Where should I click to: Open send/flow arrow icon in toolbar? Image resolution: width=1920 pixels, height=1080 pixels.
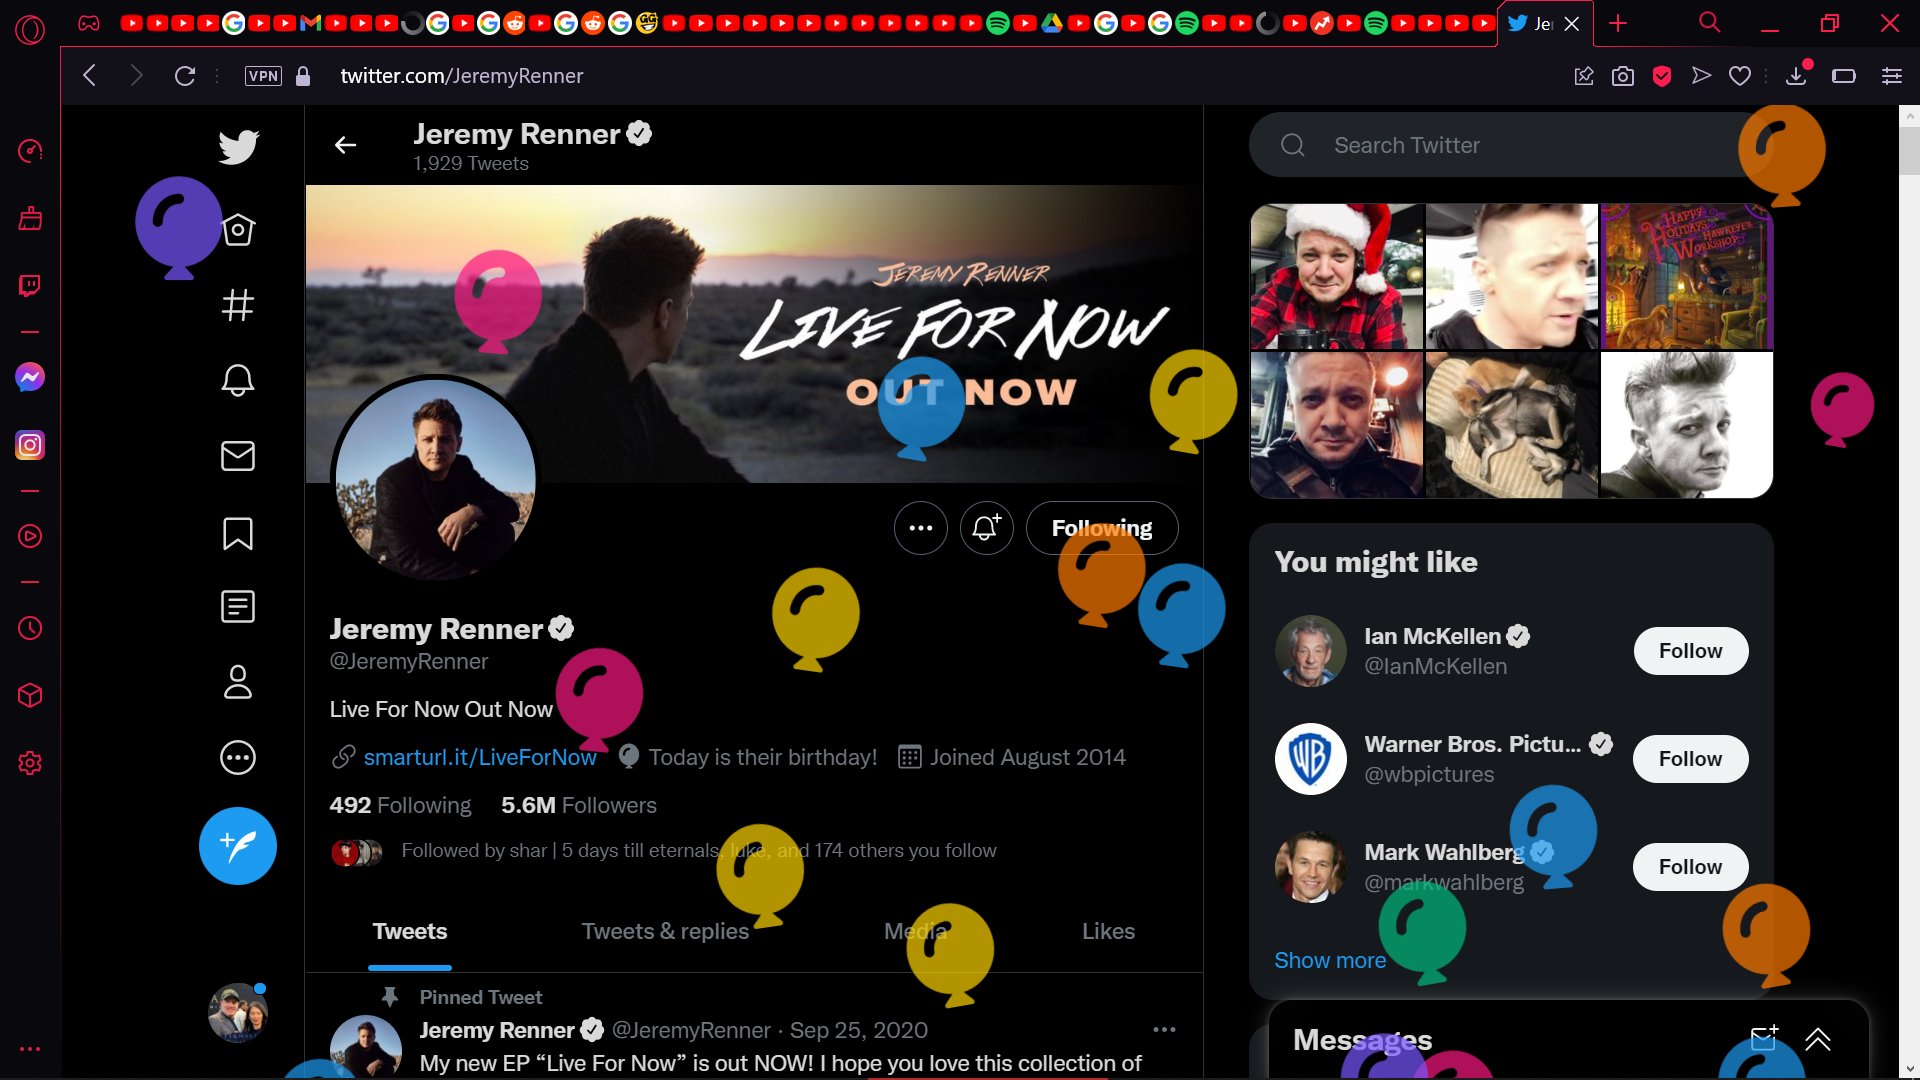(1701, 76)
